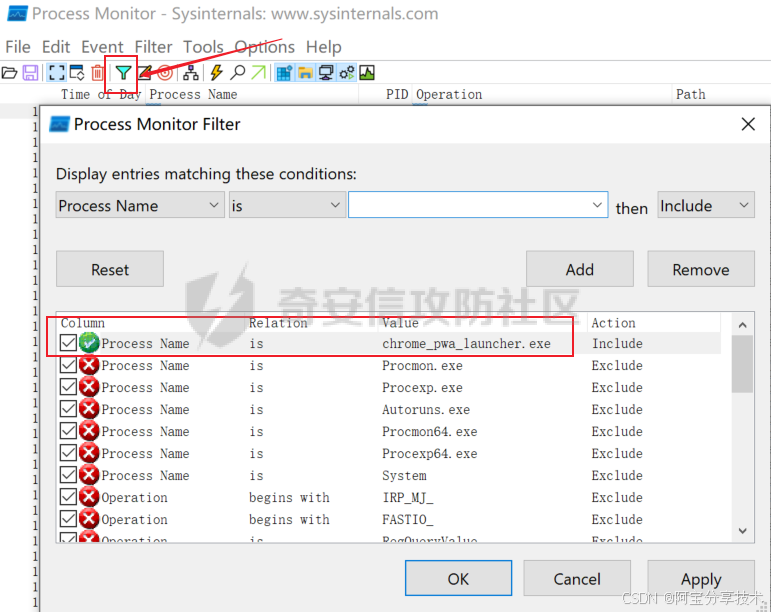771x612 pixels.
Task: Open the Filter dialog with the funnel icon
Action: (123, 73)
